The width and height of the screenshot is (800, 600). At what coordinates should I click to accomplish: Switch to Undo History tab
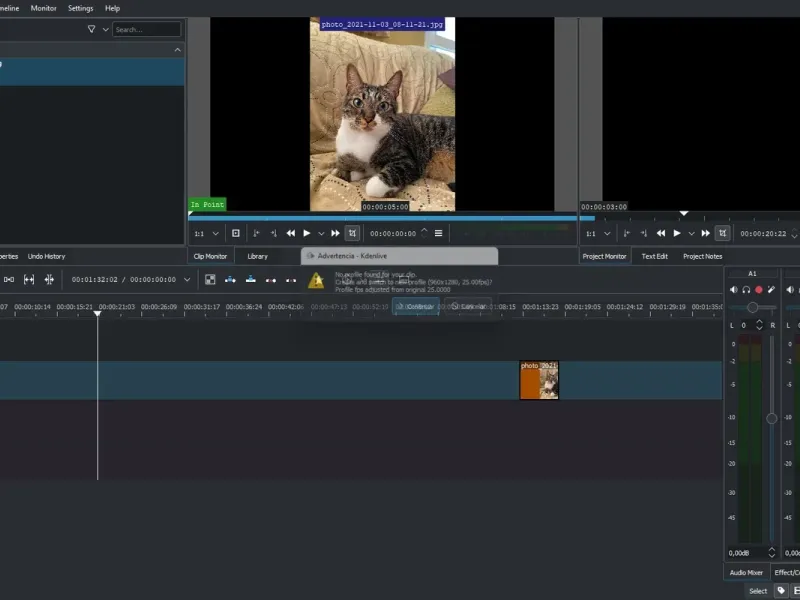[46, 256]
